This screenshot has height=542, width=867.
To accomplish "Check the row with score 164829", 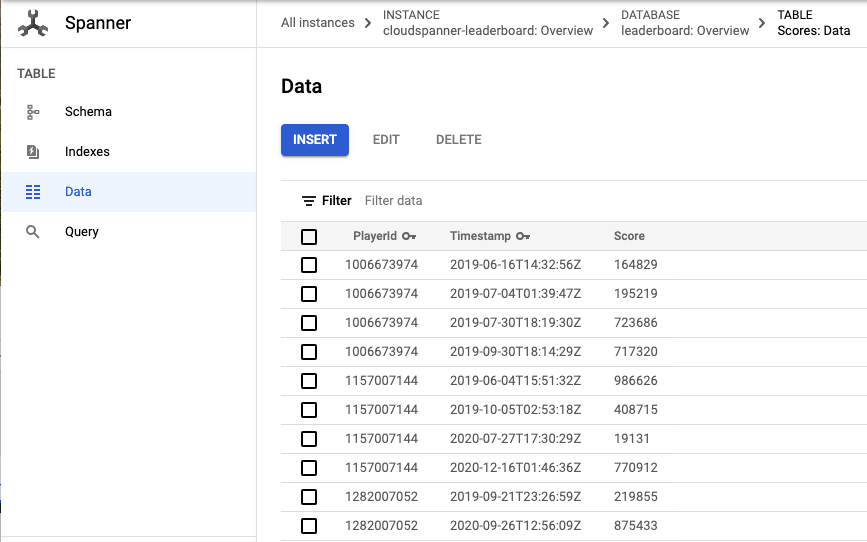I will (309, 265).
